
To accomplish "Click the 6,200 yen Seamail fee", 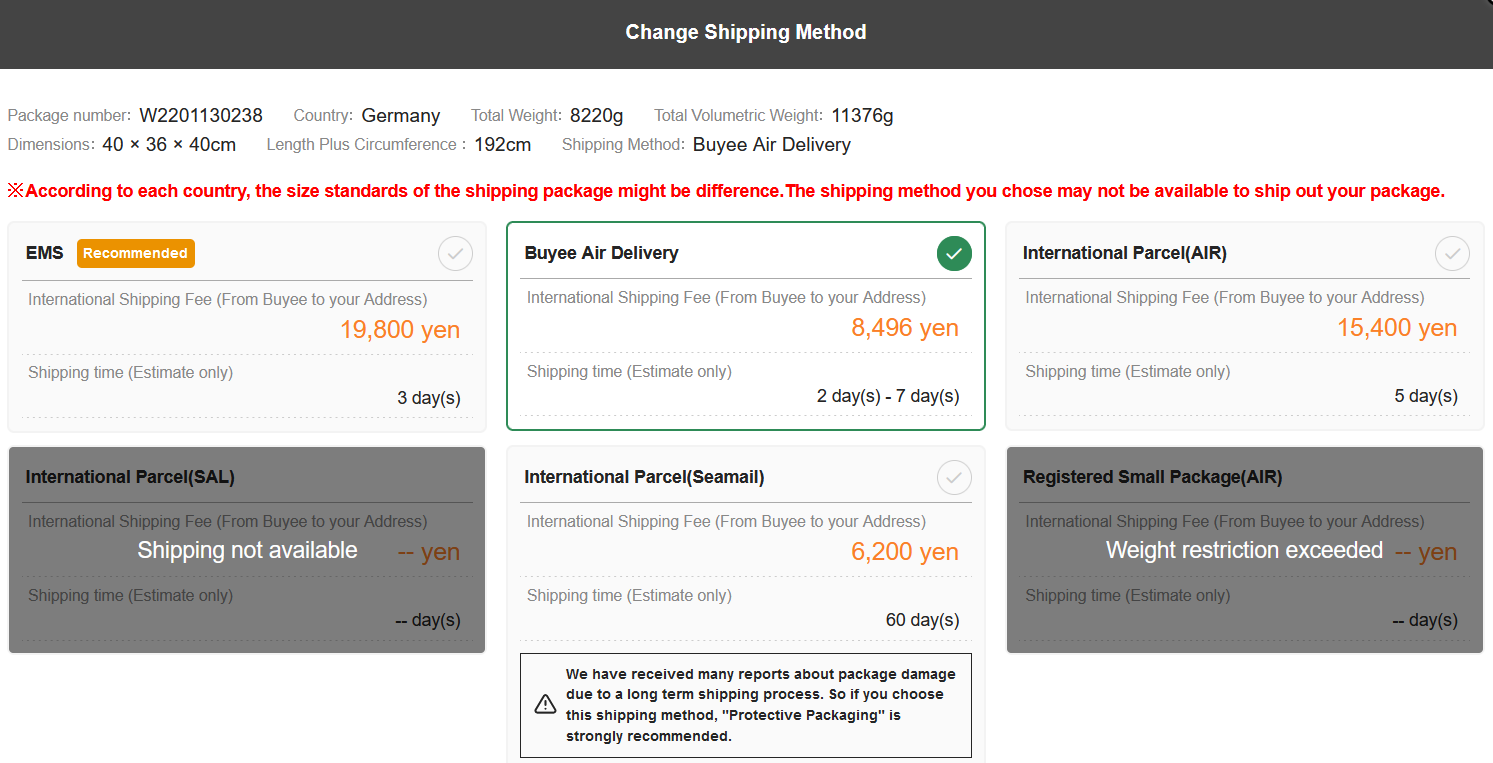I will pos(905,552).
